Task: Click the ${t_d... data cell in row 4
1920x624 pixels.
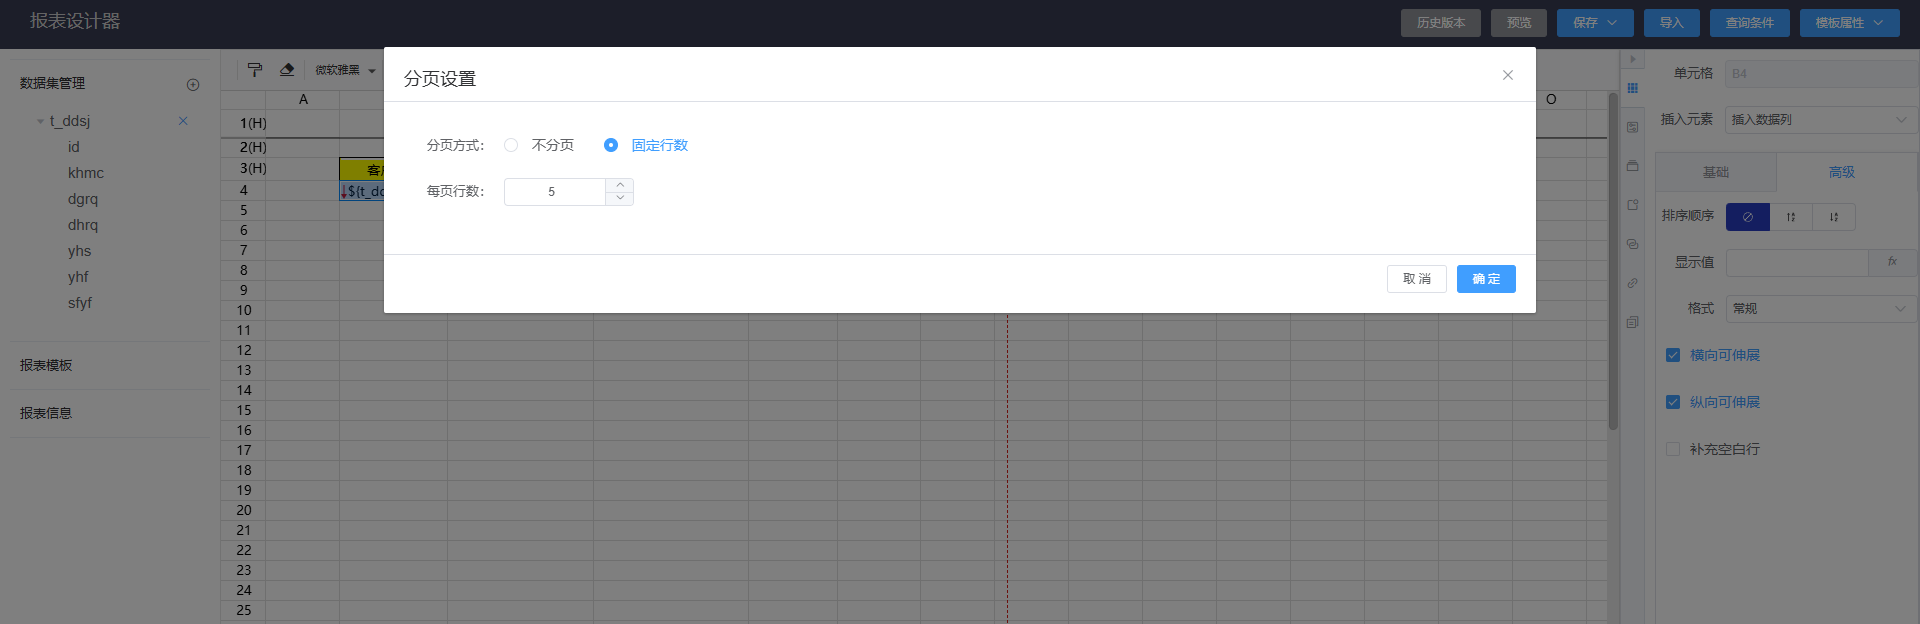Action: [362, 191]
